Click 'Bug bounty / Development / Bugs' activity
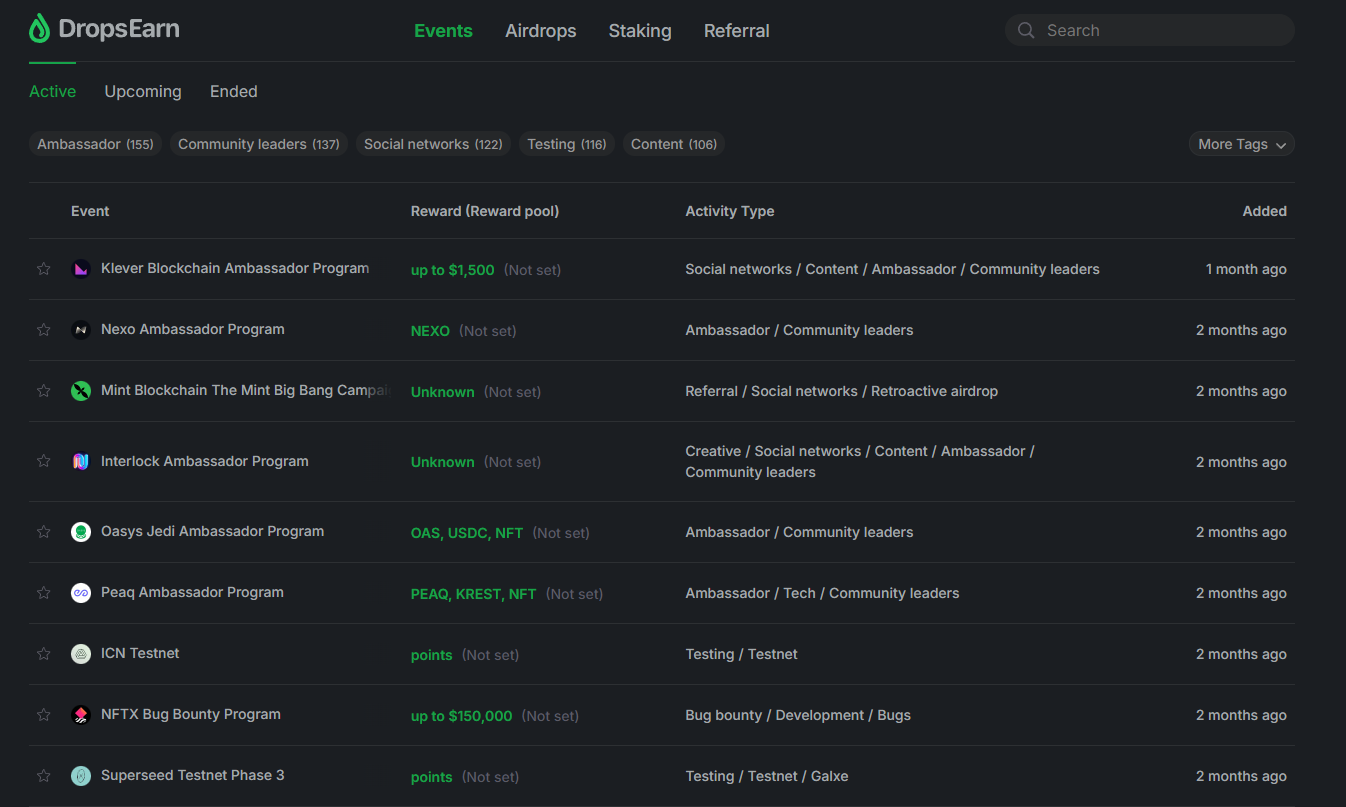This screenshot has width=1346, height=807. point(798,715)
